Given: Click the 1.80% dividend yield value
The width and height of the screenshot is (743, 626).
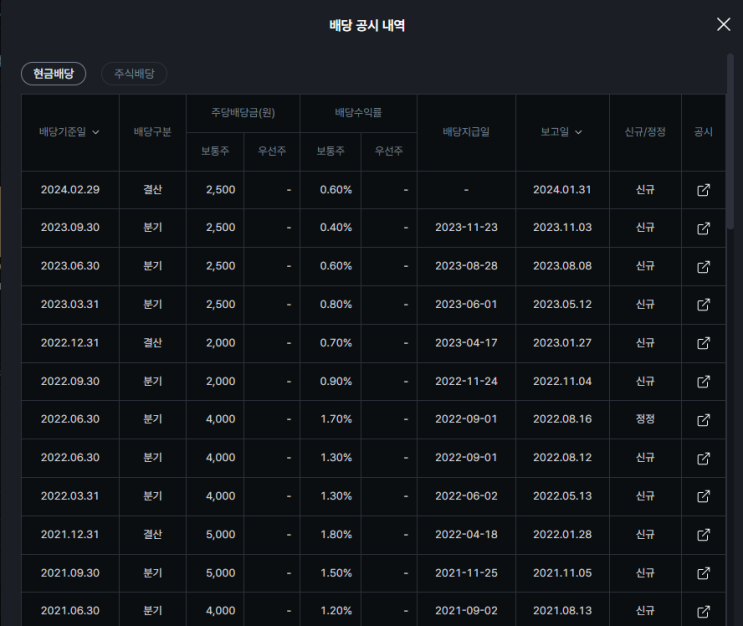Looking at the screenshot, I should [336, 535].
